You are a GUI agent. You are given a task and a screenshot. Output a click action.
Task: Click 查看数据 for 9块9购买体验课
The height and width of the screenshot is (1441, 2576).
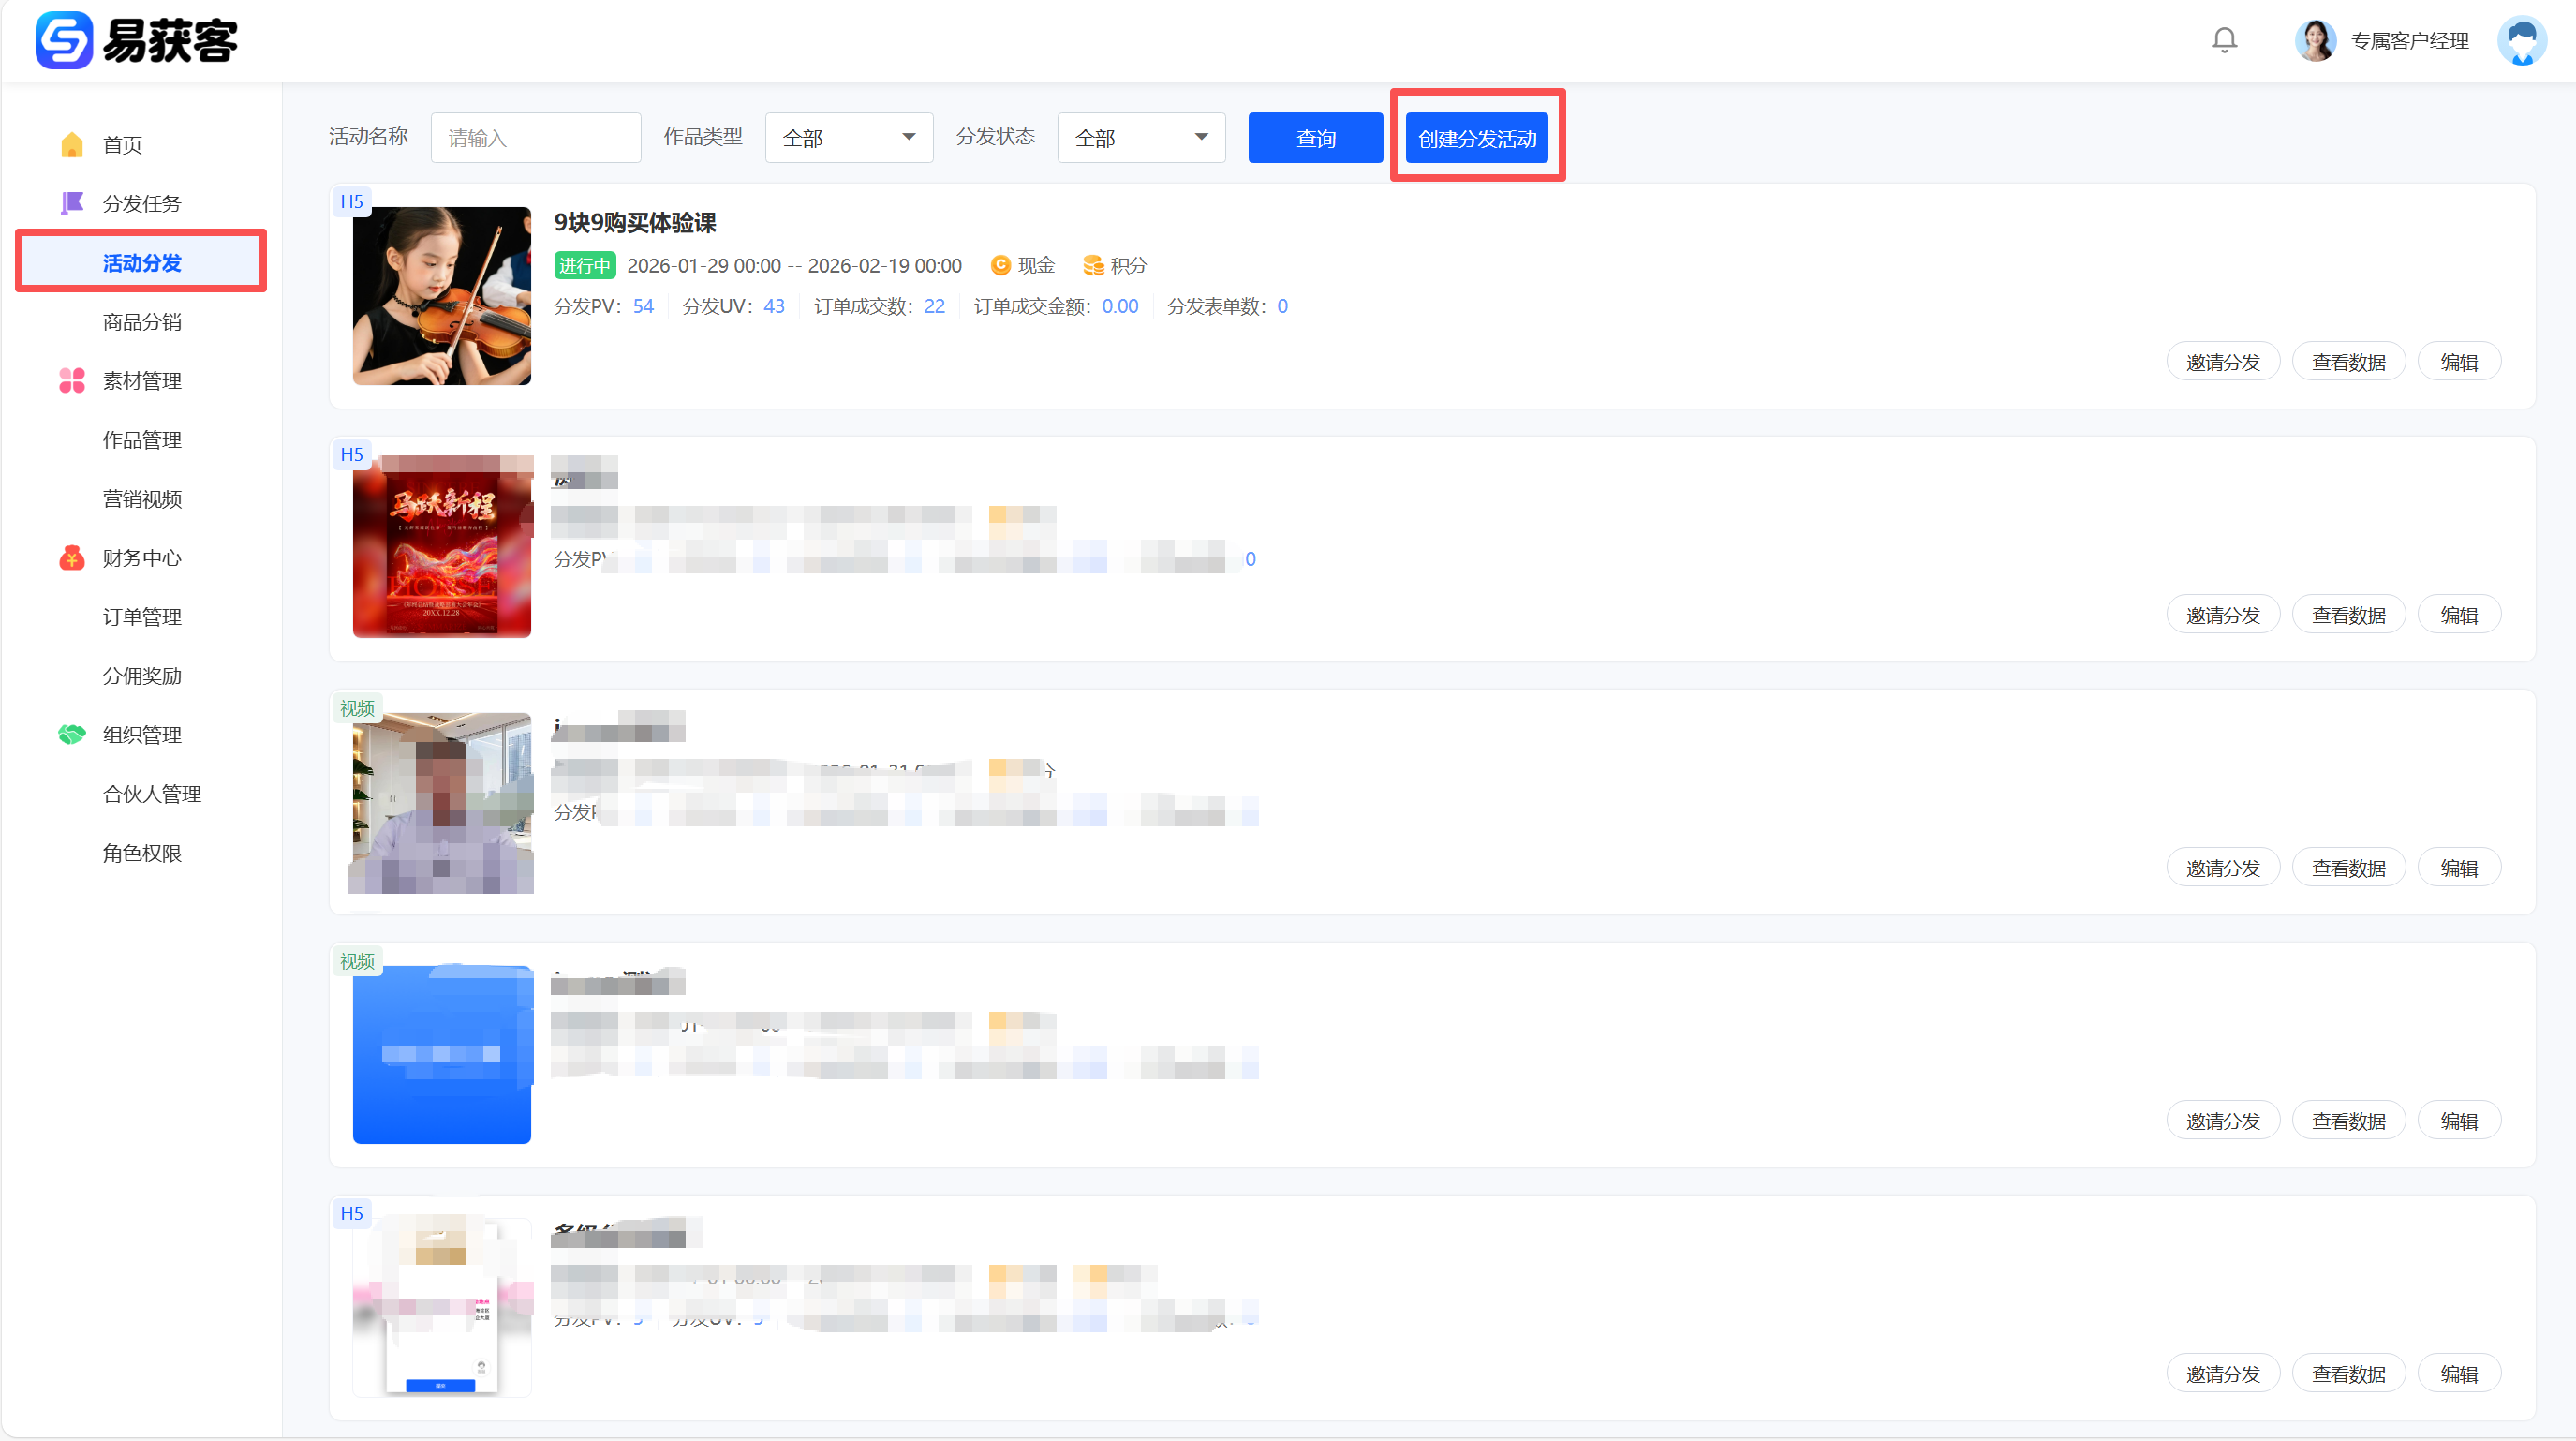tap(2348, 362)
